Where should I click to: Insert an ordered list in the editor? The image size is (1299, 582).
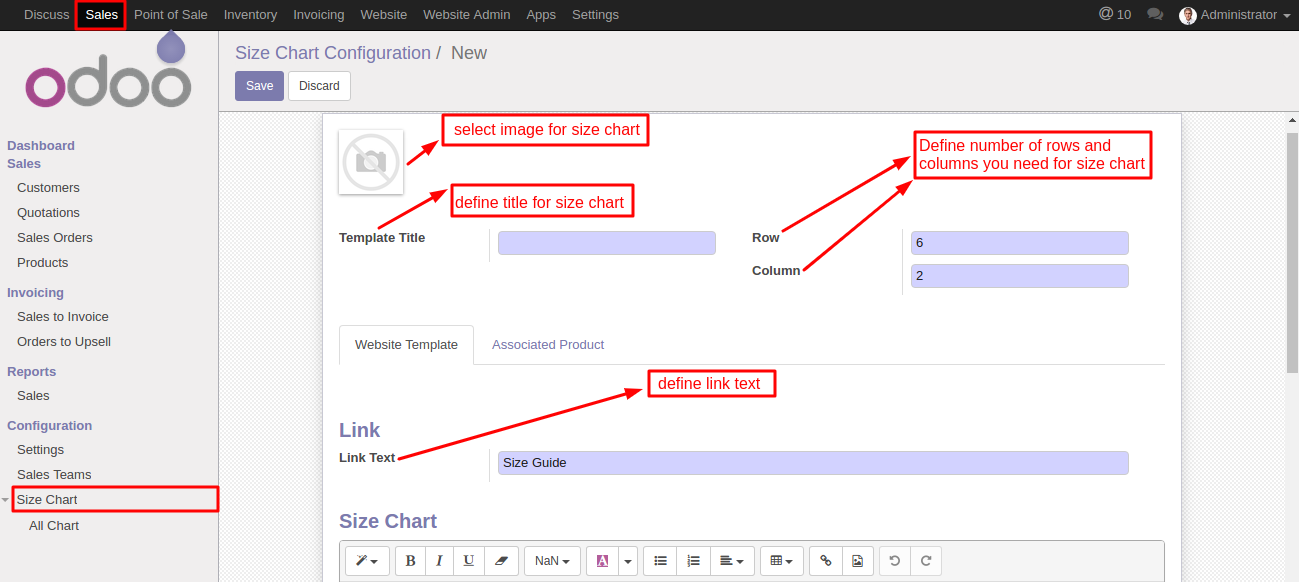[693, 560]
